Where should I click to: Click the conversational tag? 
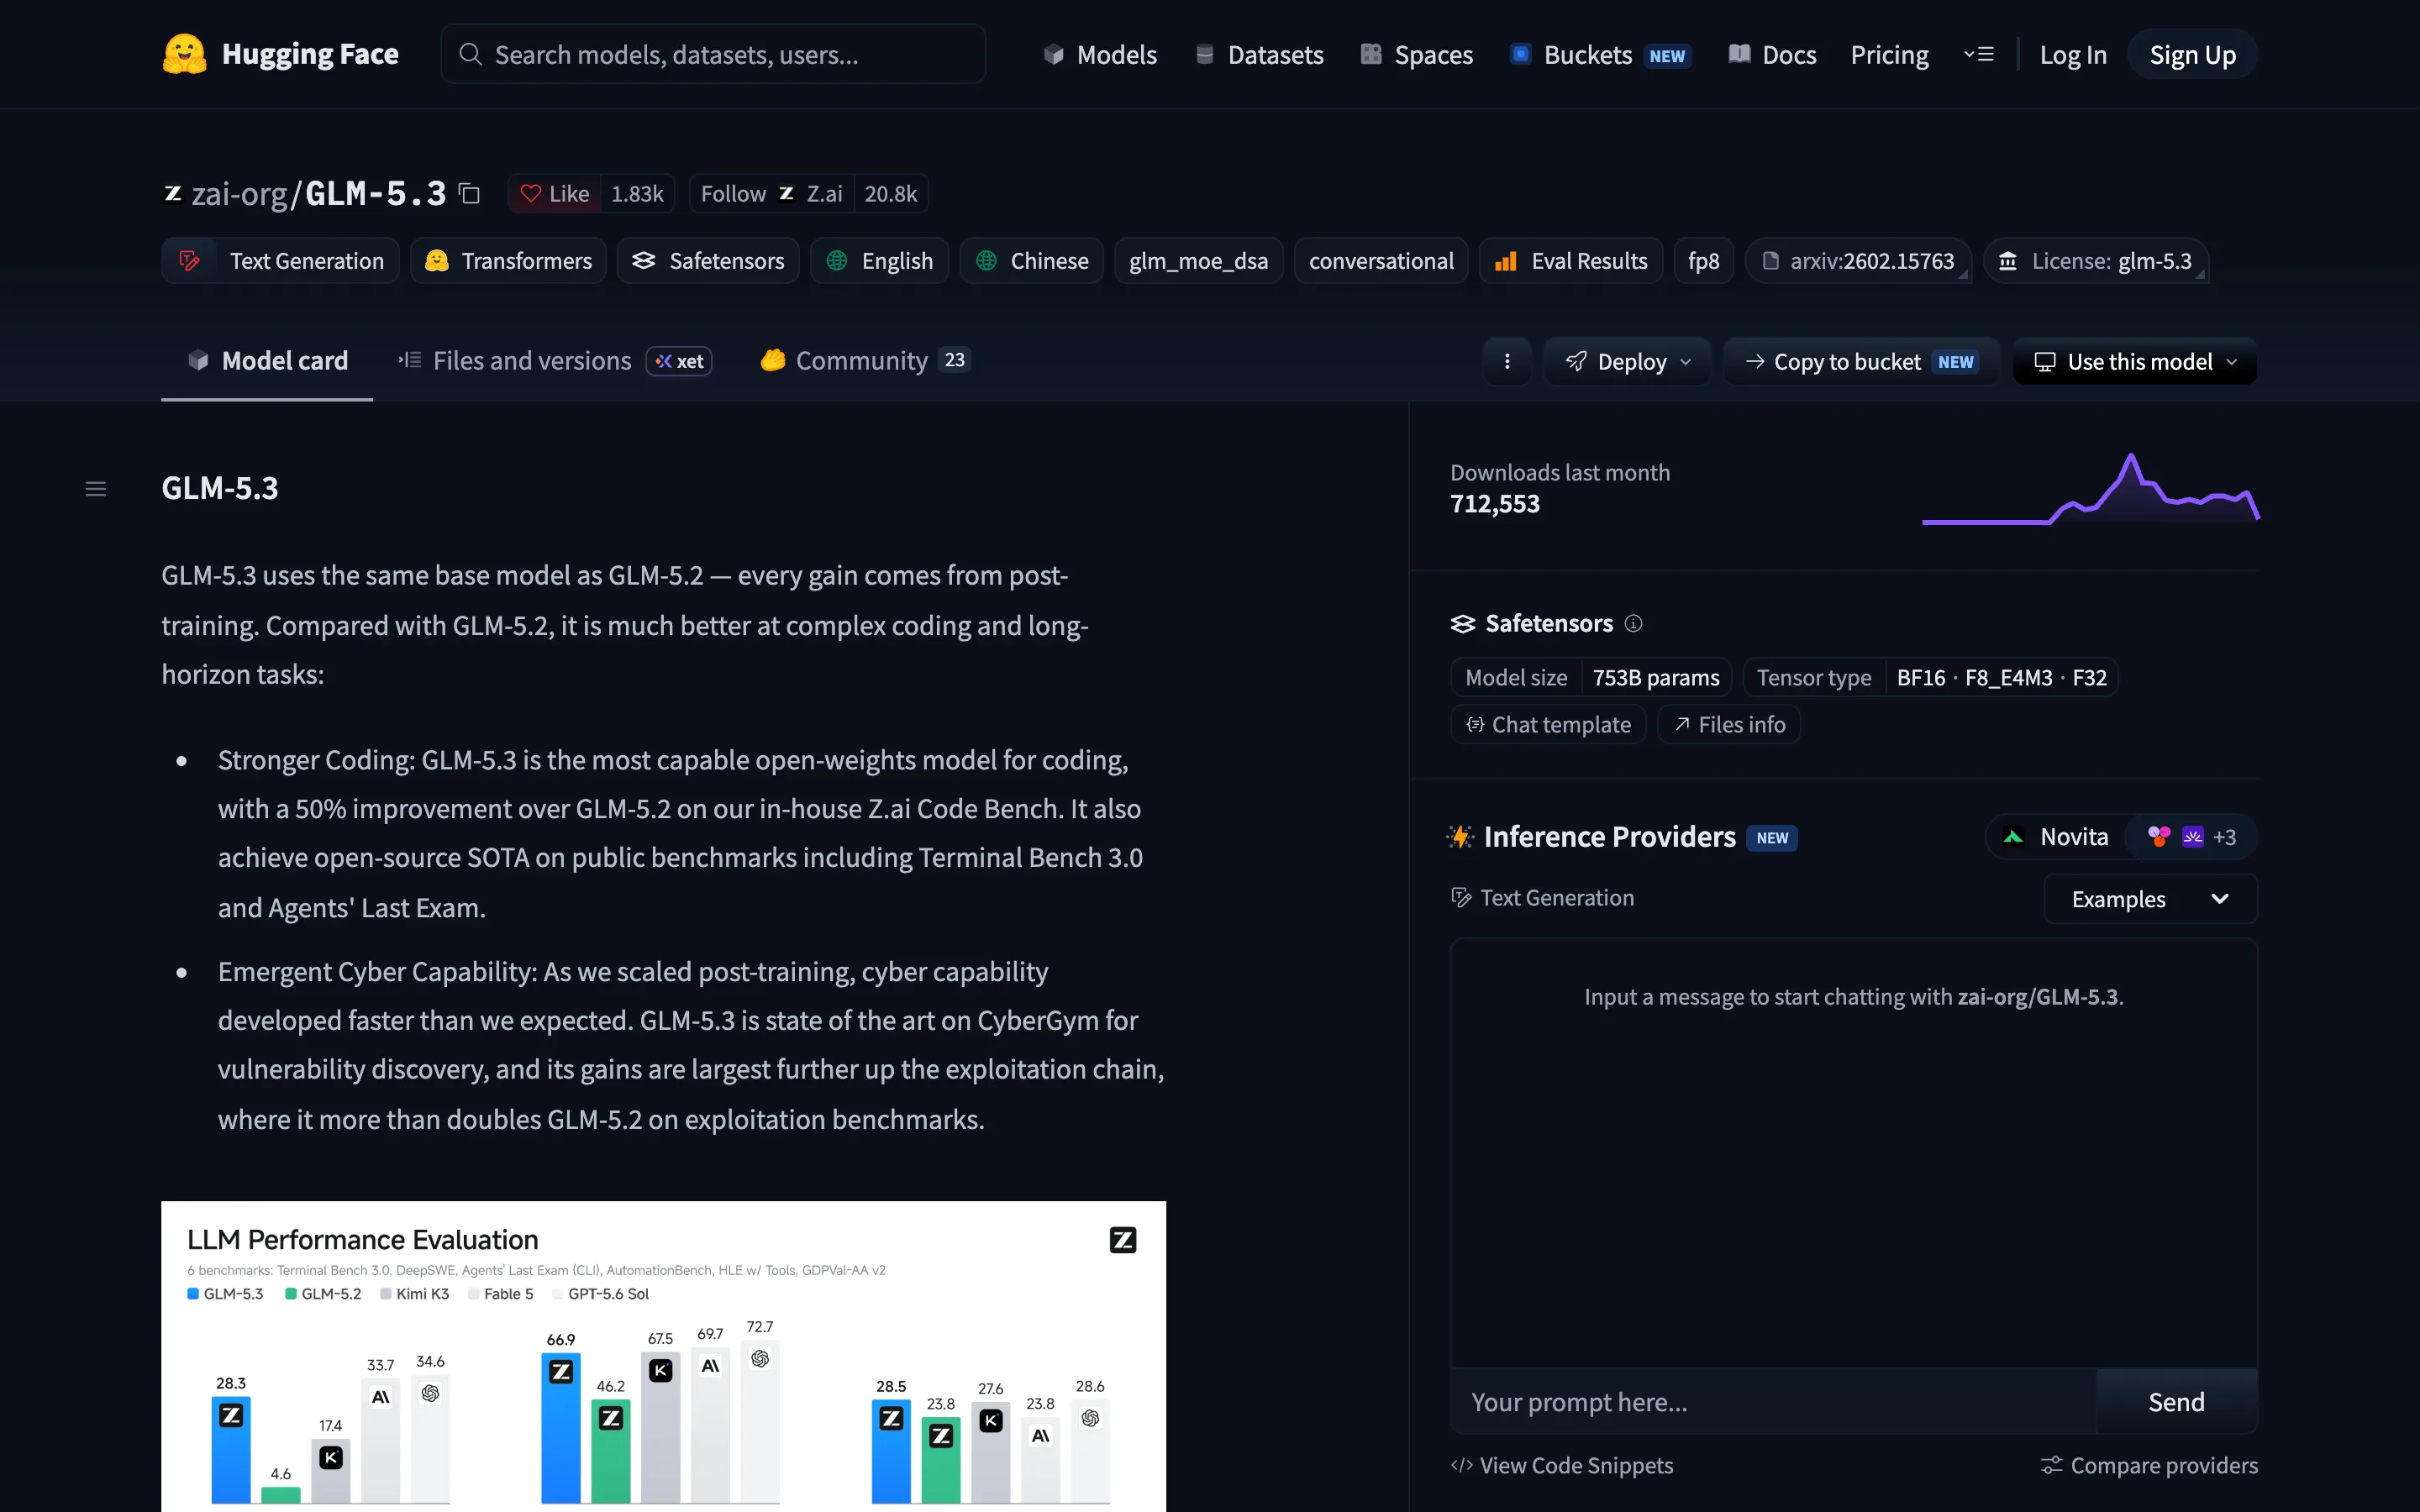[x=1381, y=261]
